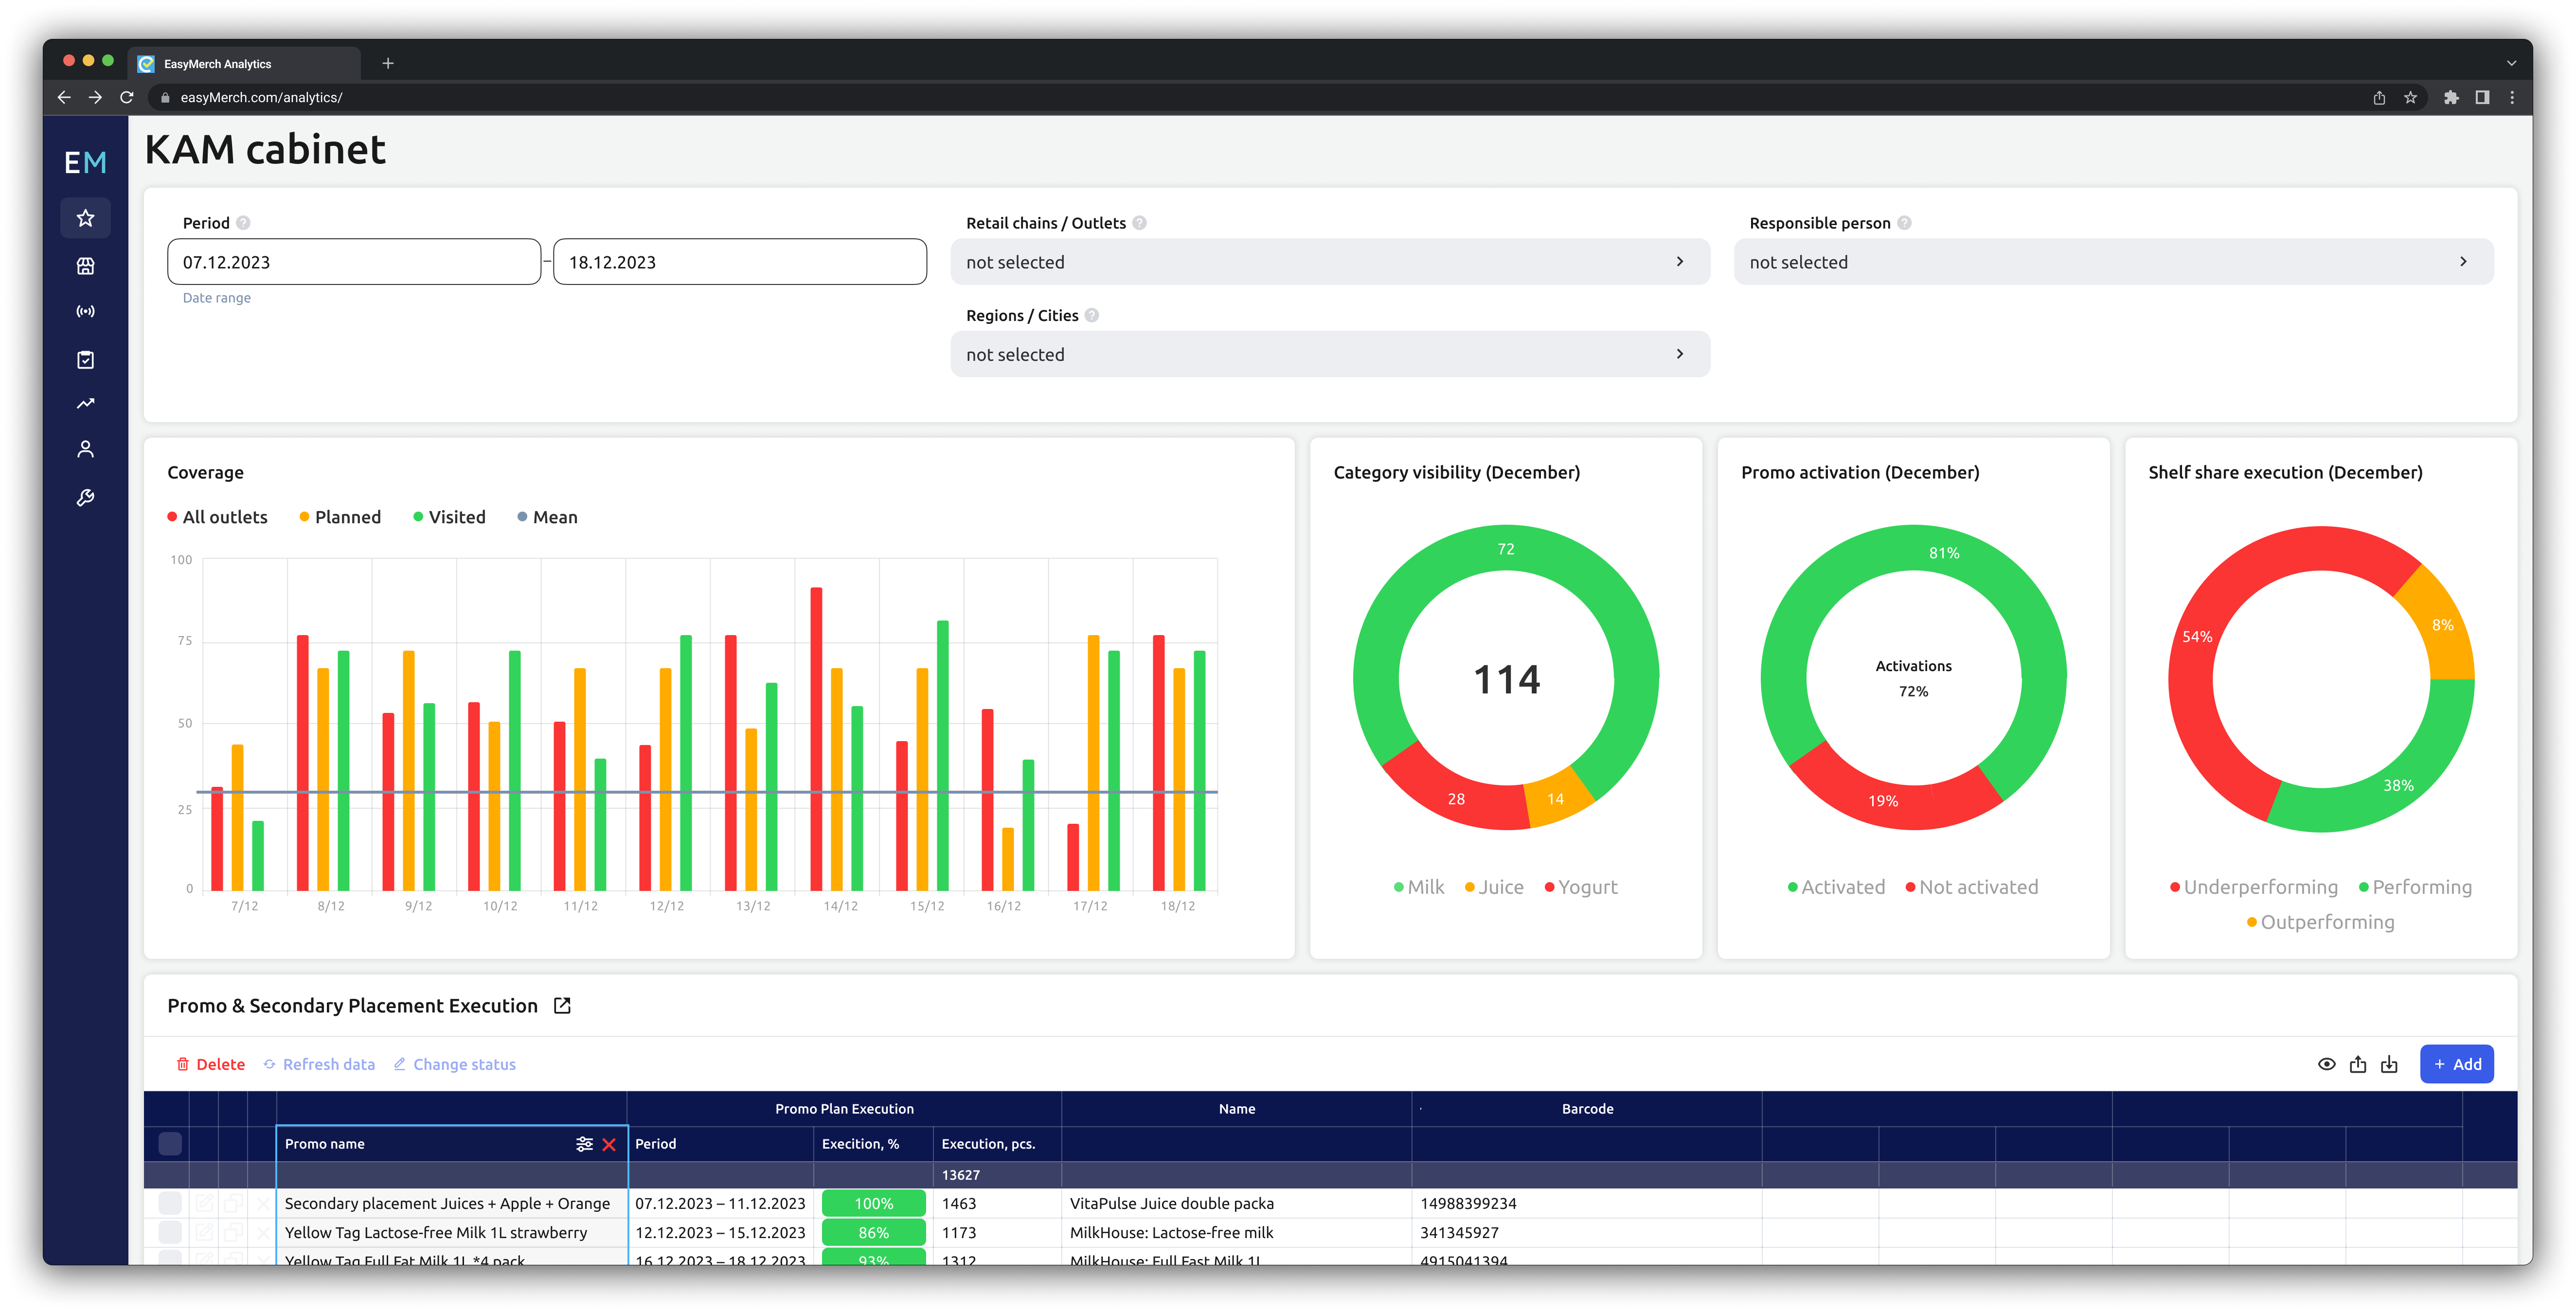Click the start date field 07.12.2023
The width and height of the screenshot is (2576, 1312).
pyautogui.click(x=354, y=262)
